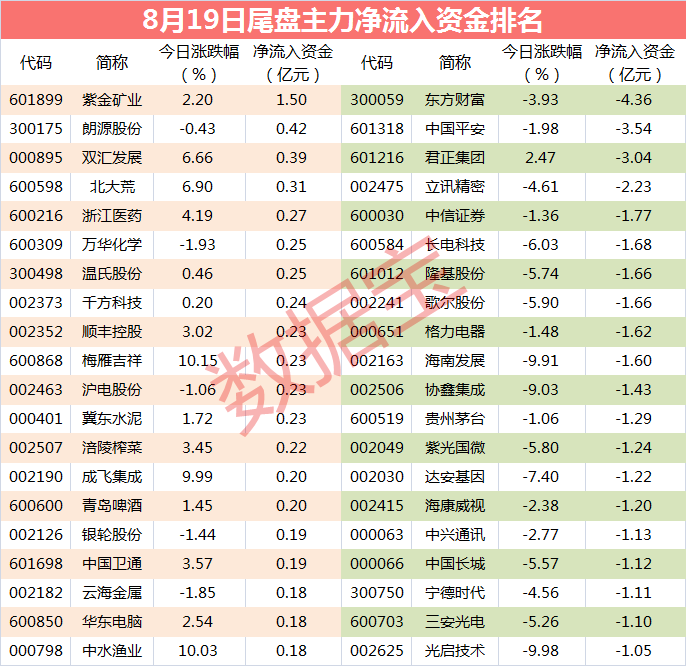Select the 1.50 net inflow value
The image size is (686, 666).
click(x=291, y=100)
